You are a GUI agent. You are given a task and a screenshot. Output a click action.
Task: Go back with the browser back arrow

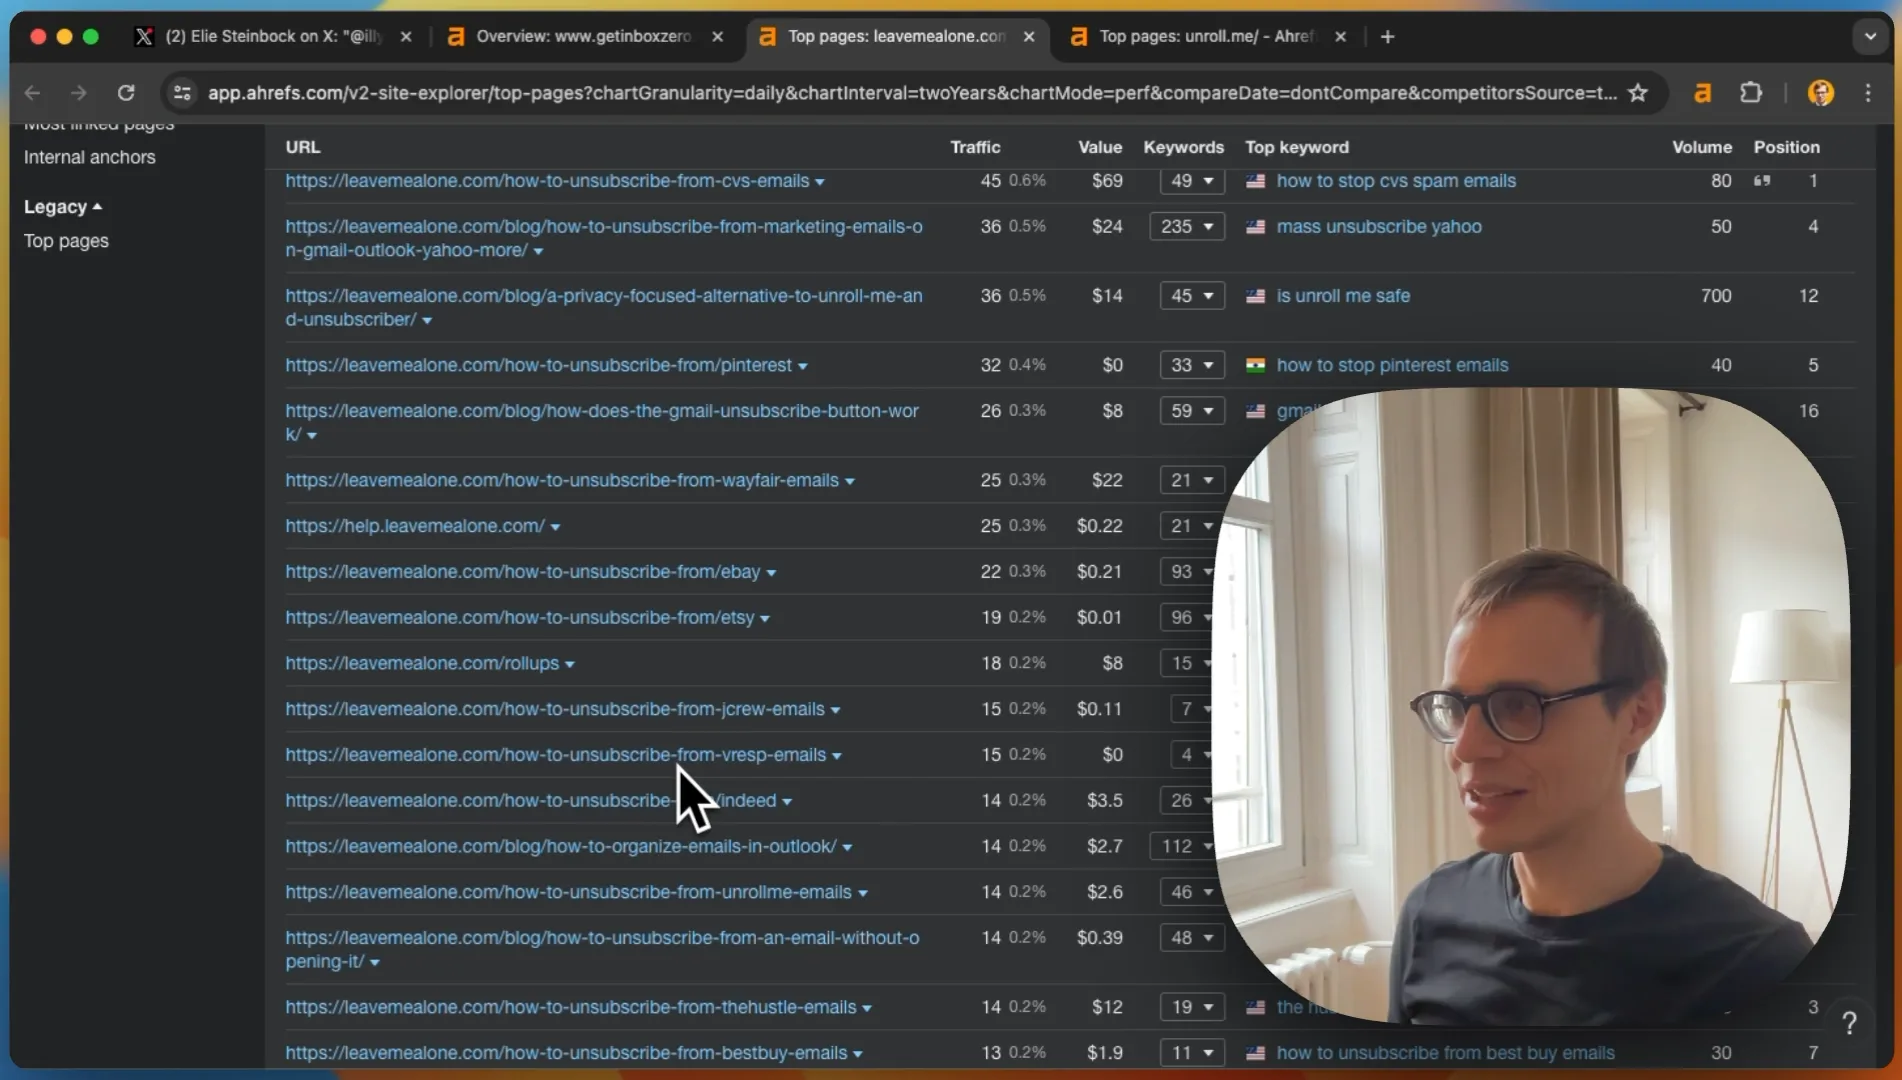(32, 93)
